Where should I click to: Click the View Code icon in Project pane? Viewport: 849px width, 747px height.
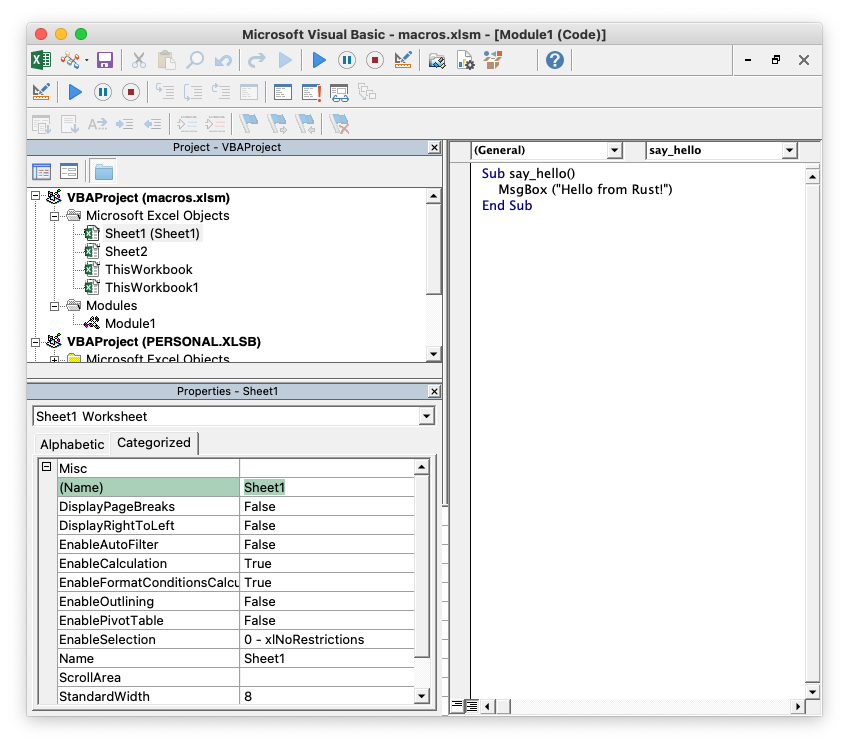pos(41,172)
